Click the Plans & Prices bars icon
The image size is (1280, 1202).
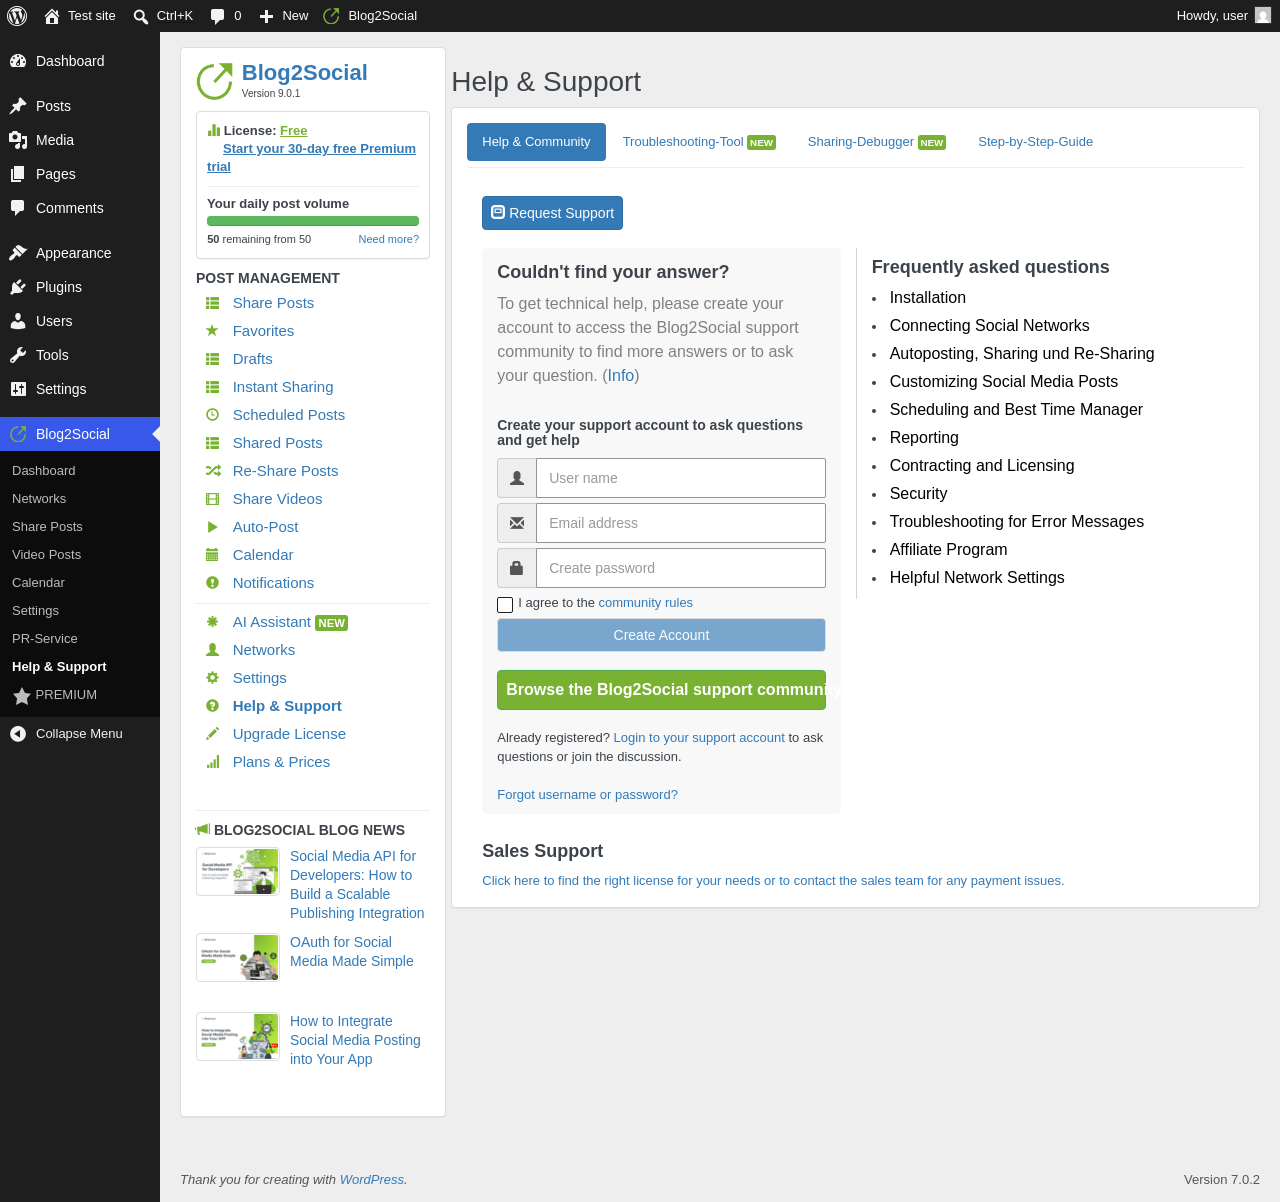(x=212, y=761)
